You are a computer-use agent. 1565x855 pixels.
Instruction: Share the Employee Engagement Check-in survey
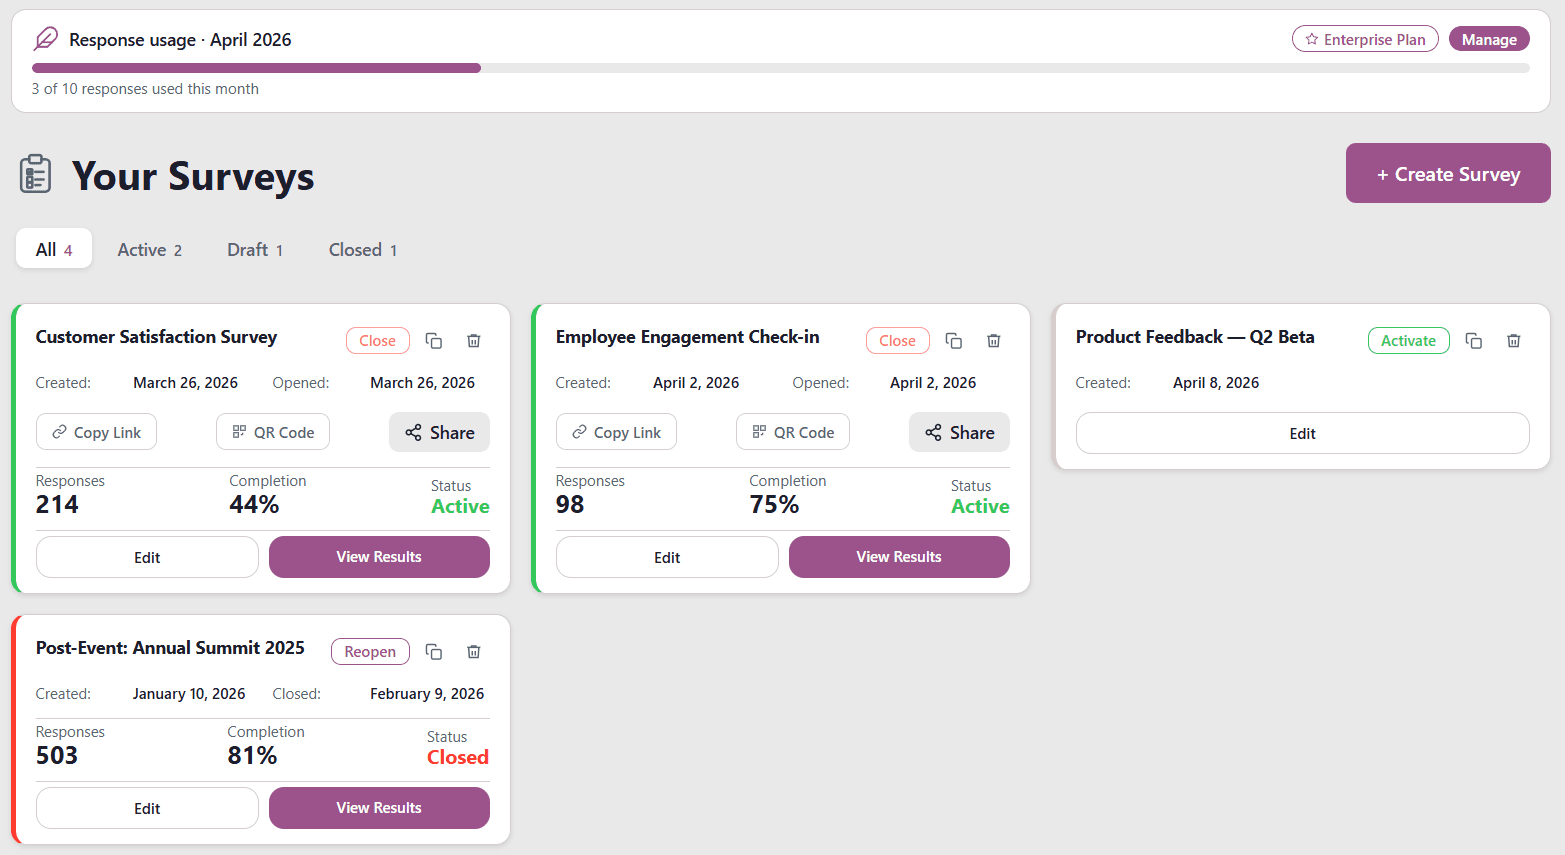tap(958, 431)
